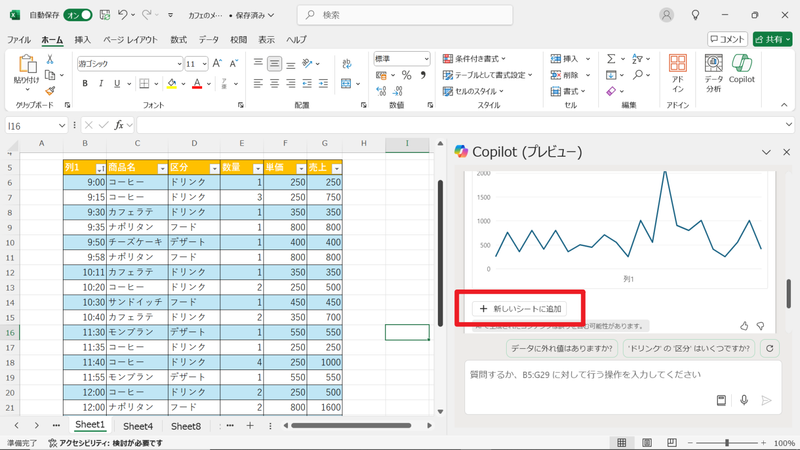Click the thumbs down icon in Copilot
Image resolution: width=800 pixels, height=450 pixels.
pos(761,326)
